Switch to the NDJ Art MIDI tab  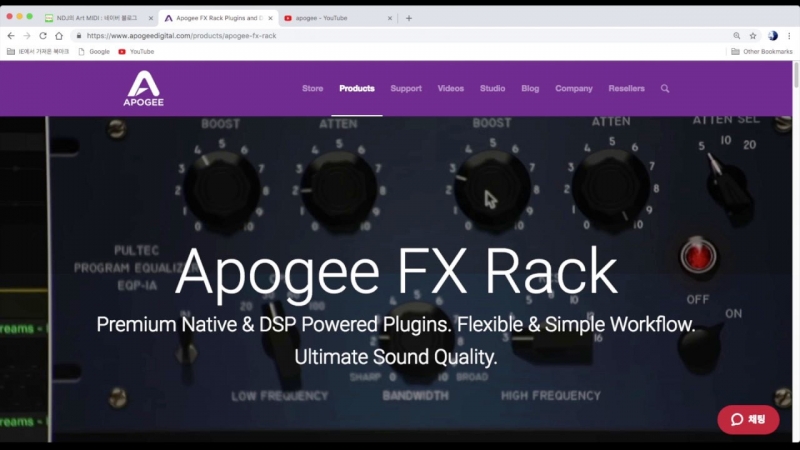(97, 18)
